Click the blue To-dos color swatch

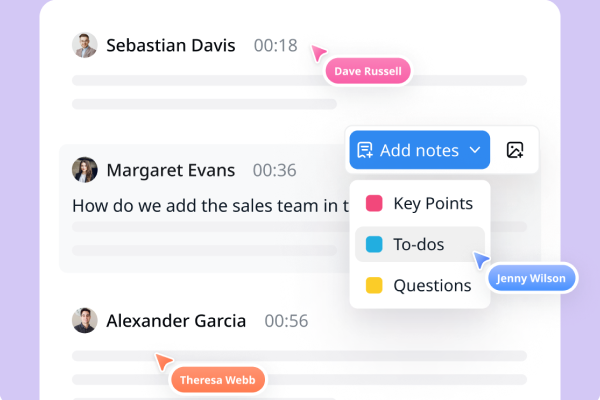point(374,244)
